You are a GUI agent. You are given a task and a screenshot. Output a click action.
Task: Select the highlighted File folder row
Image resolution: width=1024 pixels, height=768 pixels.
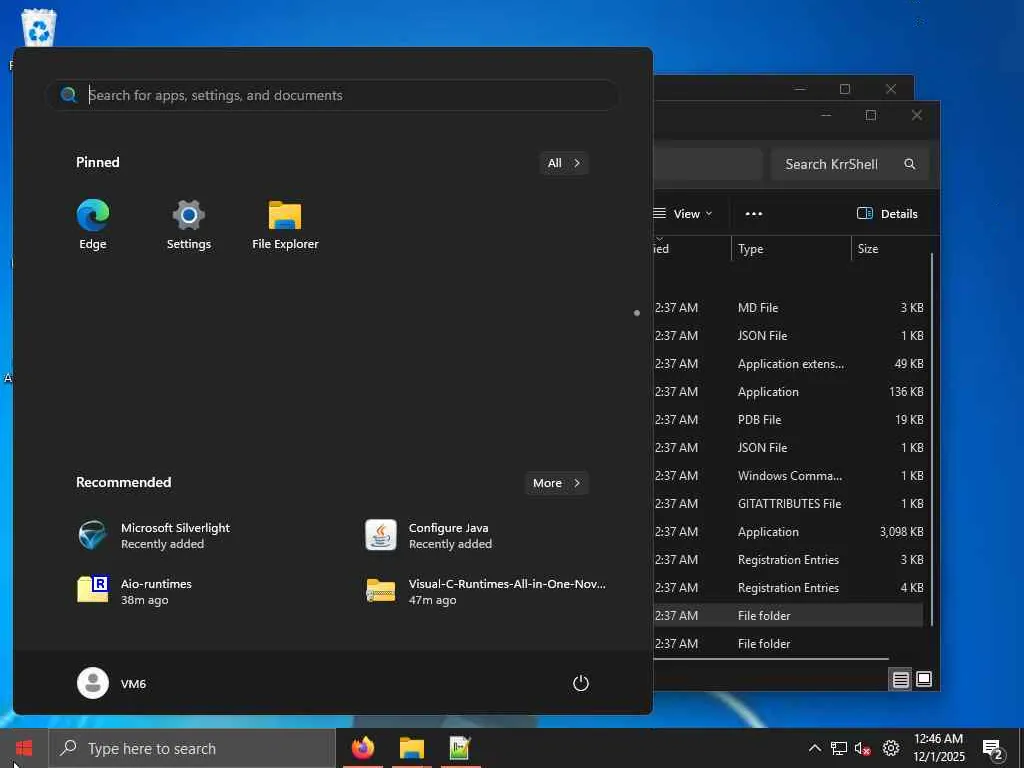pyautogui.click(x=788, y=616)
